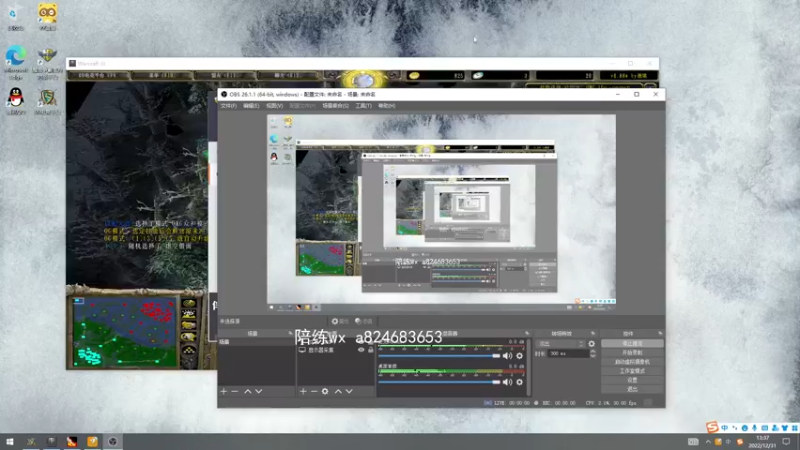Select the scene row in Scenes list
Image resolution: width=800 pixels, height=450 pixels.
[x=257, y=342]
